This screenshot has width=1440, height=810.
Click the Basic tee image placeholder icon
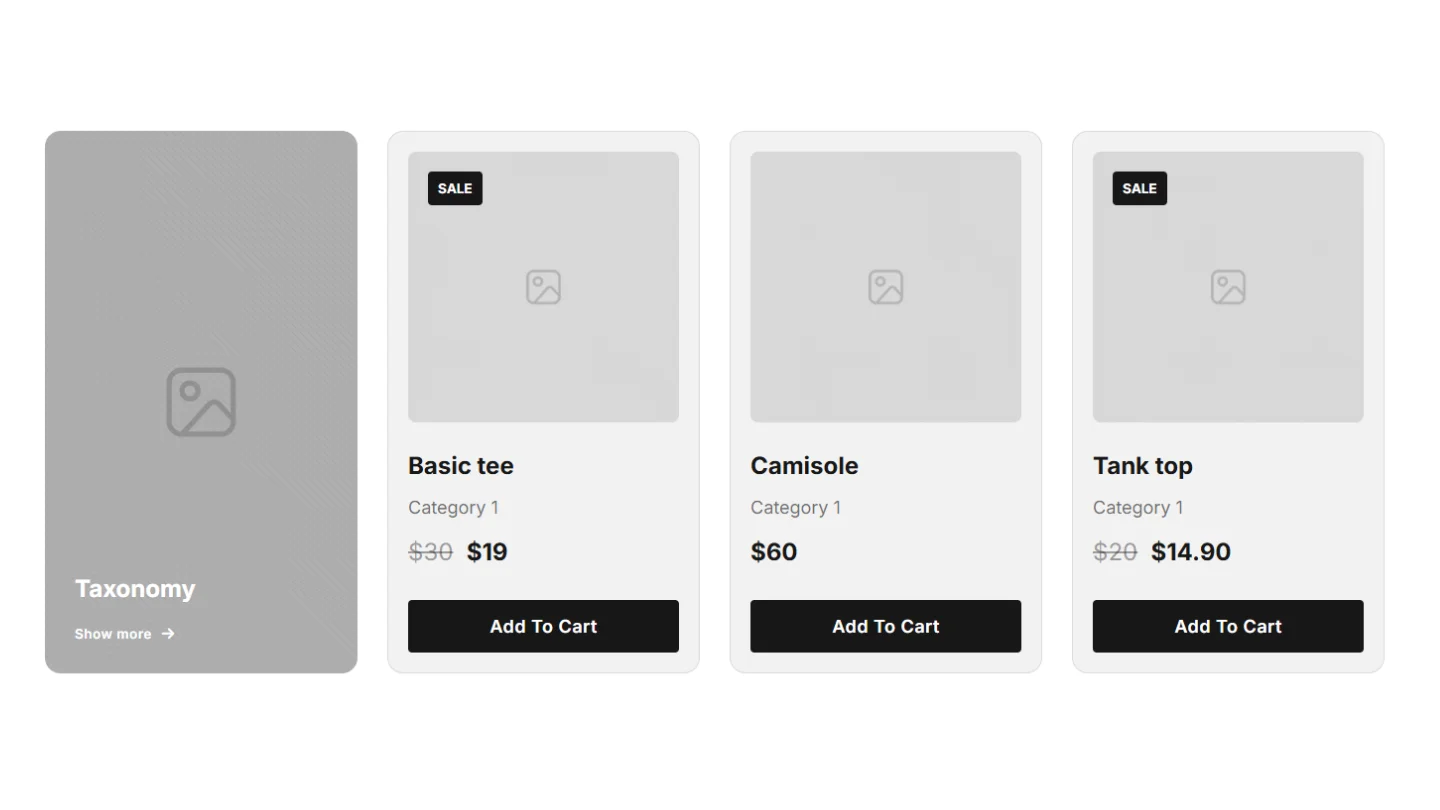tap(543, 287)
